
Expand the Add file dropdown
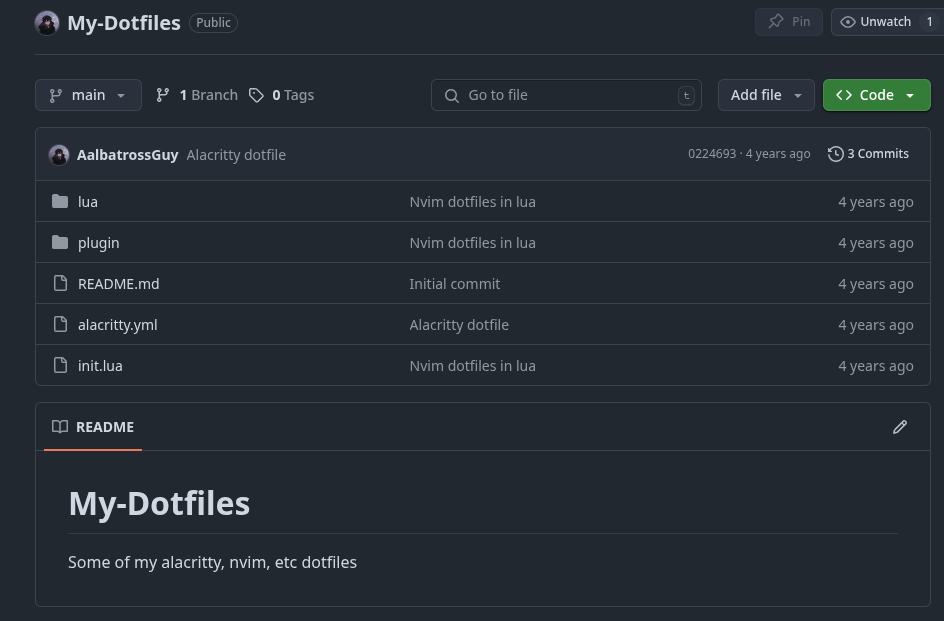tap(766, 95)
